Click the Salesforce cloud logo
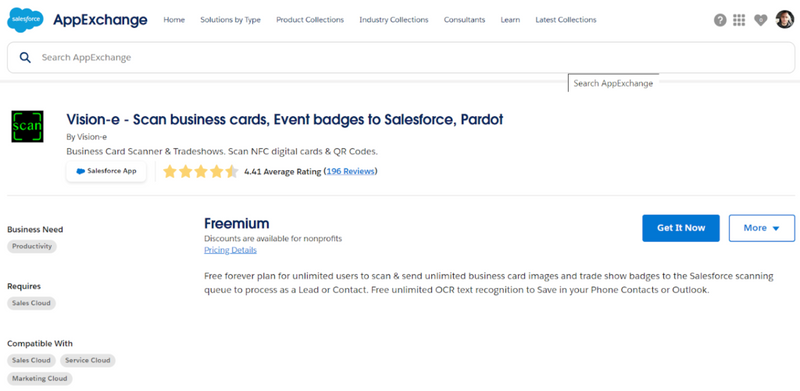The width and height of the screenshot is (800, 391). tap(26, 20)
